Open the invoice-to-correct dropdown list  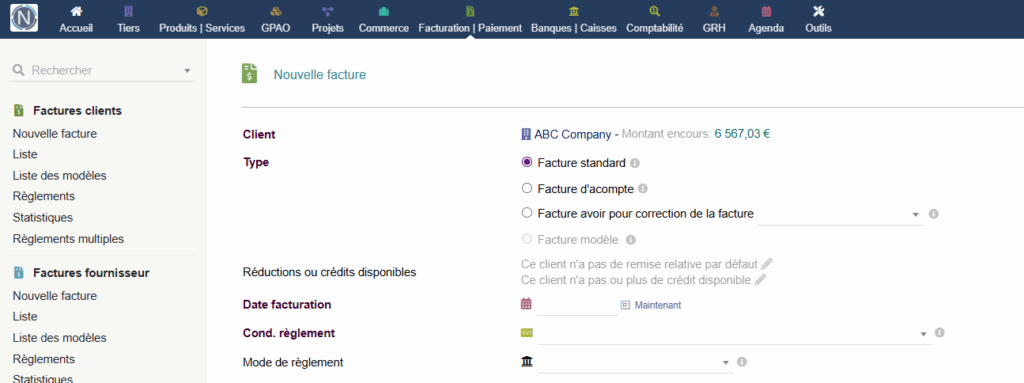coord(840,214)
